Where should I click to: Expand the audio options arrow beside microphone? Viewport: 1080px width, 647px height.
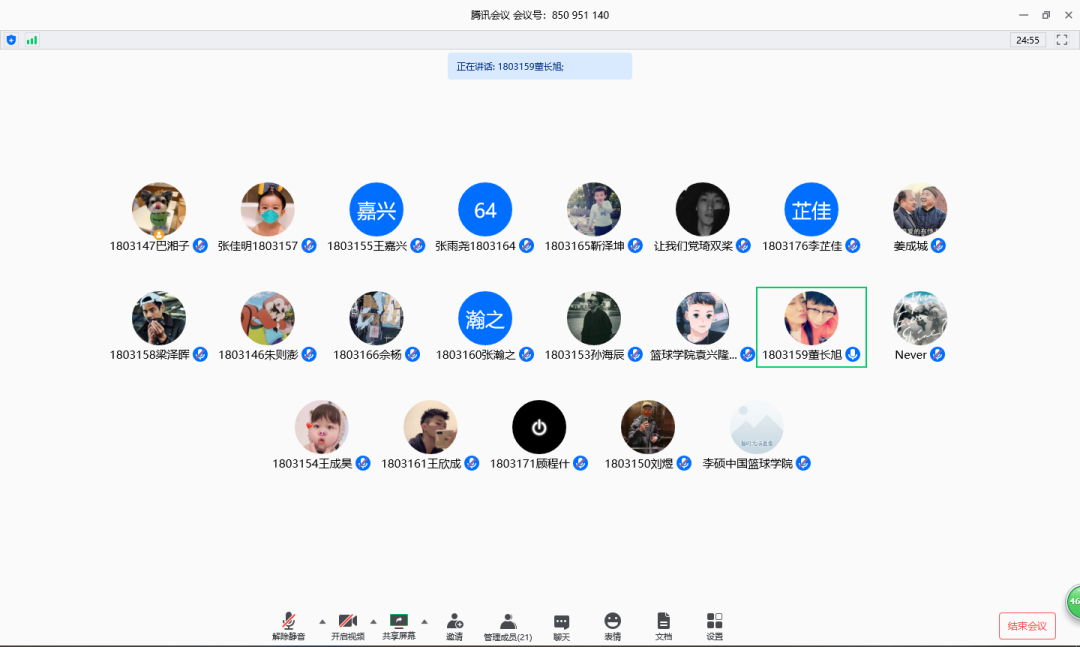[322, 621]
